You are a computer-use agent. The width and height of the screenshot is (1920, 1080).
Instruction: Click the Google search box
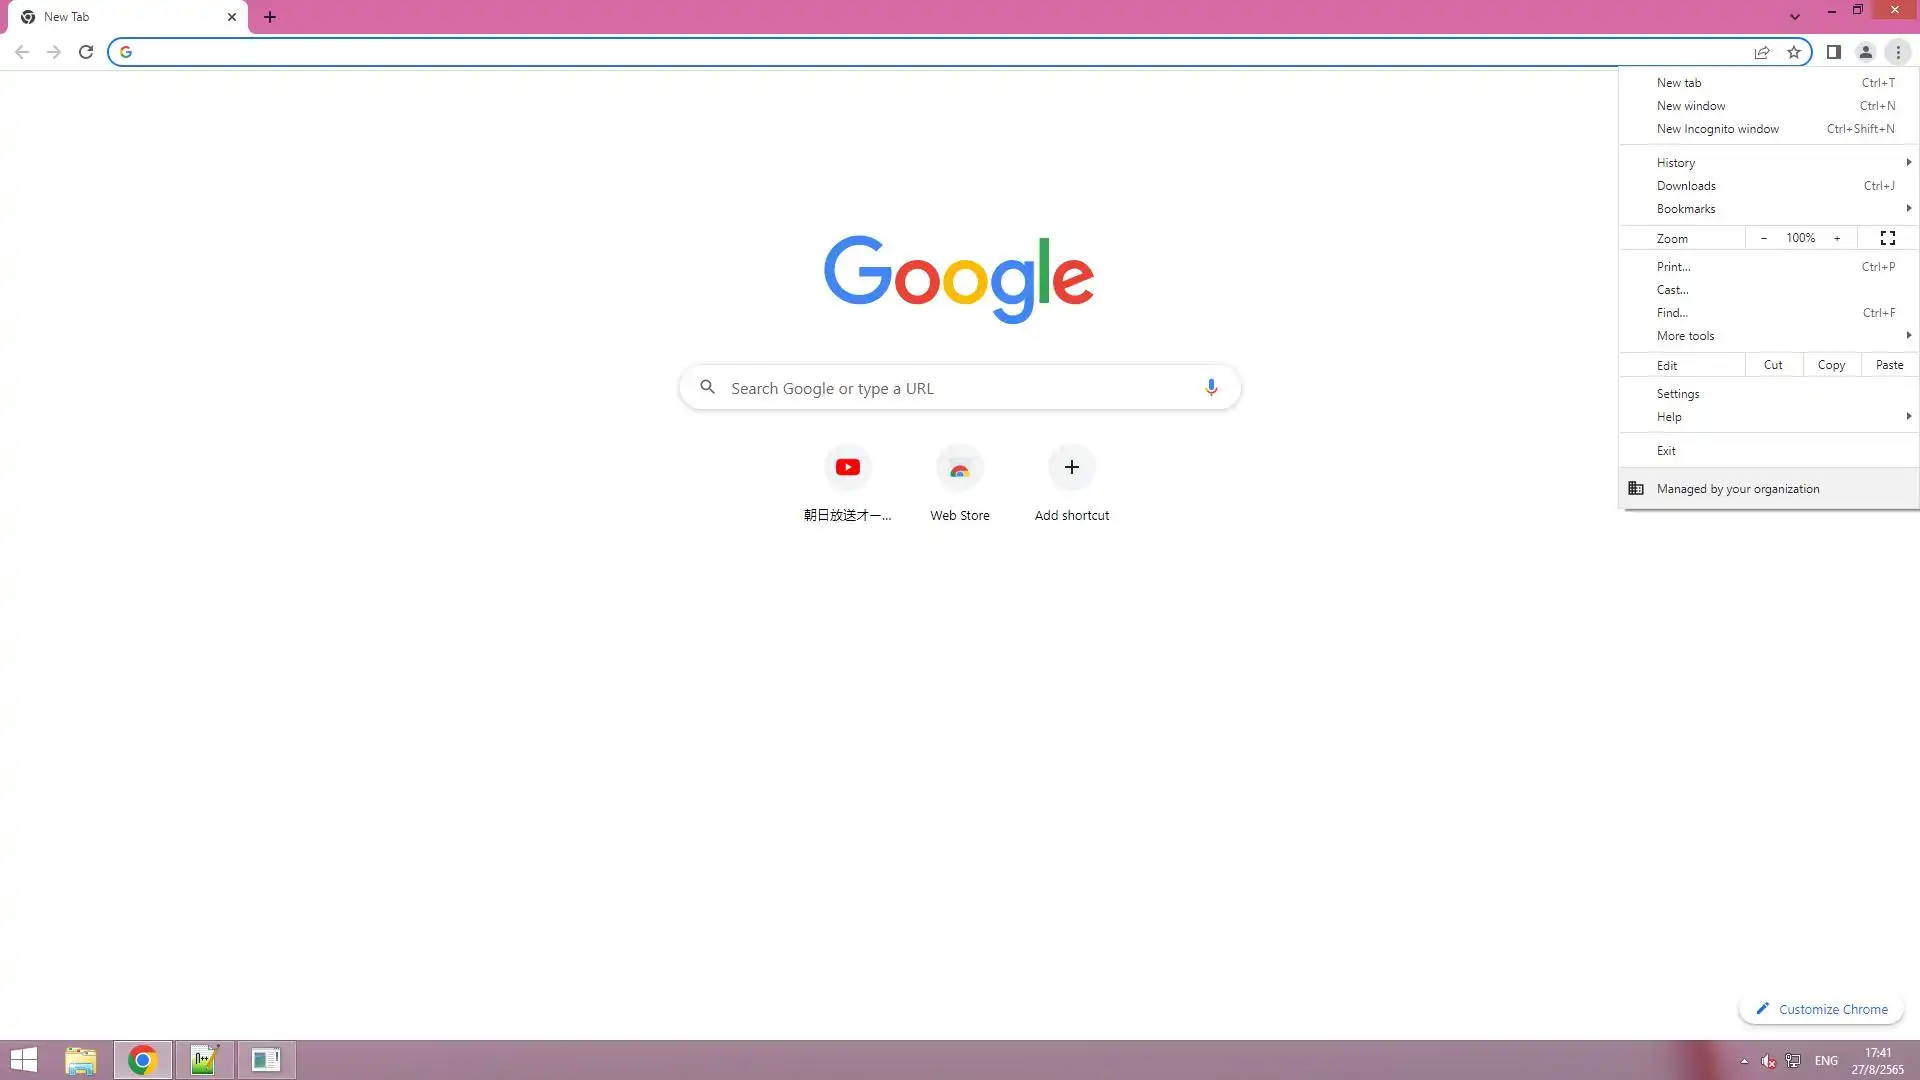pos(960,388)
